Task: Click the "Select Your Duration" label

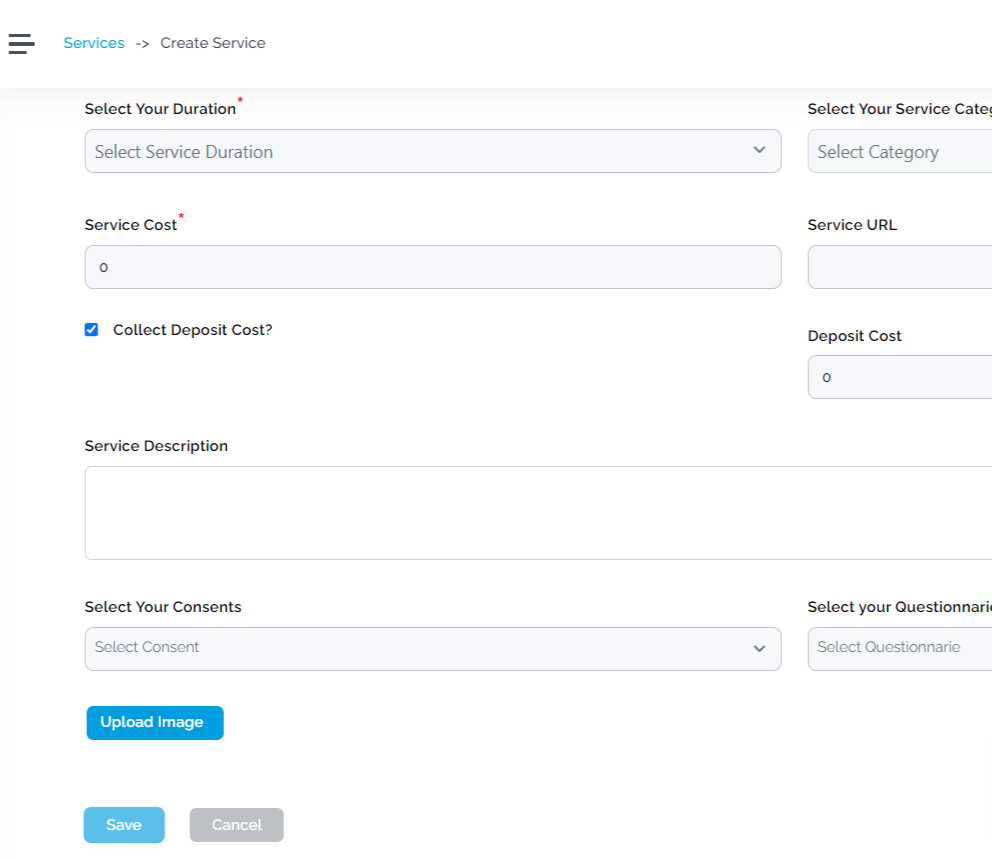Action: tap(160, 109)
